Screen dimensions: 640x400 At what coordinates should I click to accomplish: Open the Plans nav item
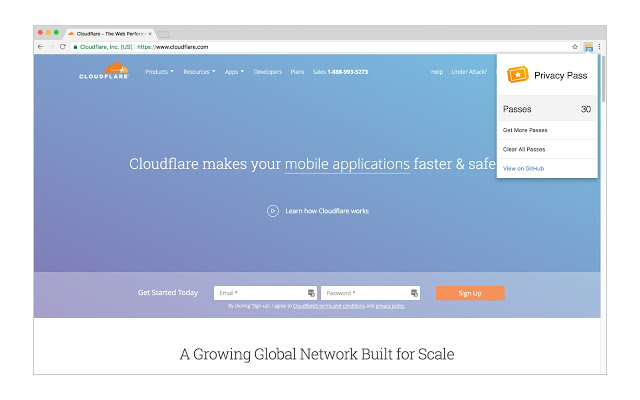[297, 72]
